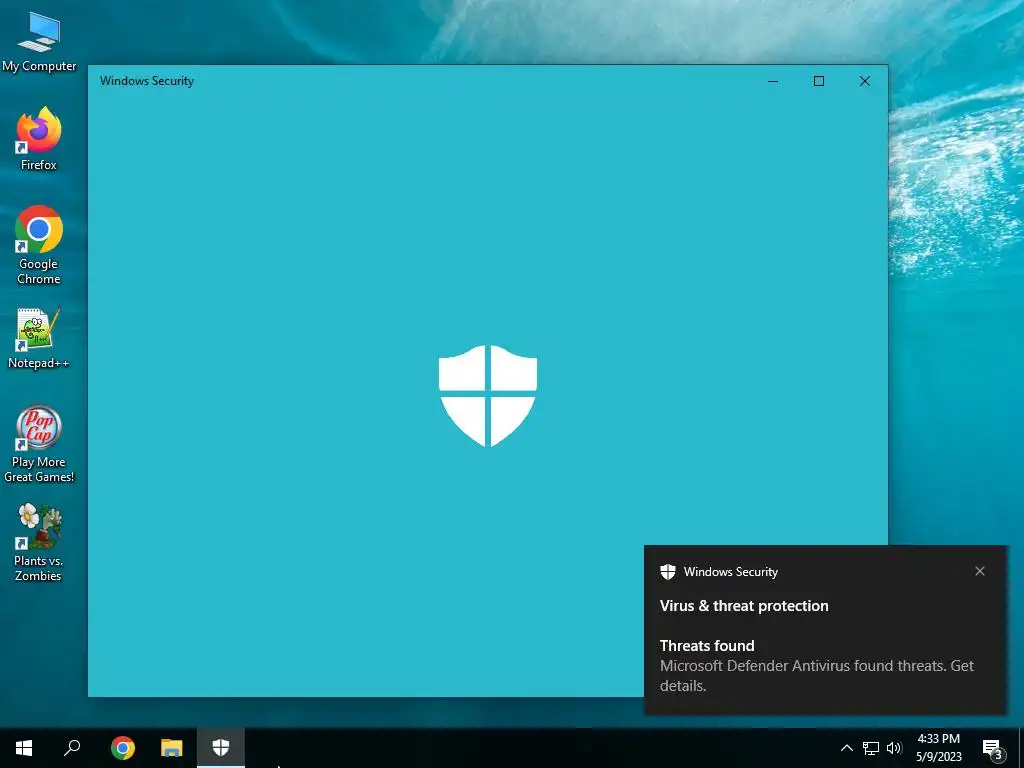Open the Action Center notifications icon
The image size is (1024, 768).
point(993,748)
